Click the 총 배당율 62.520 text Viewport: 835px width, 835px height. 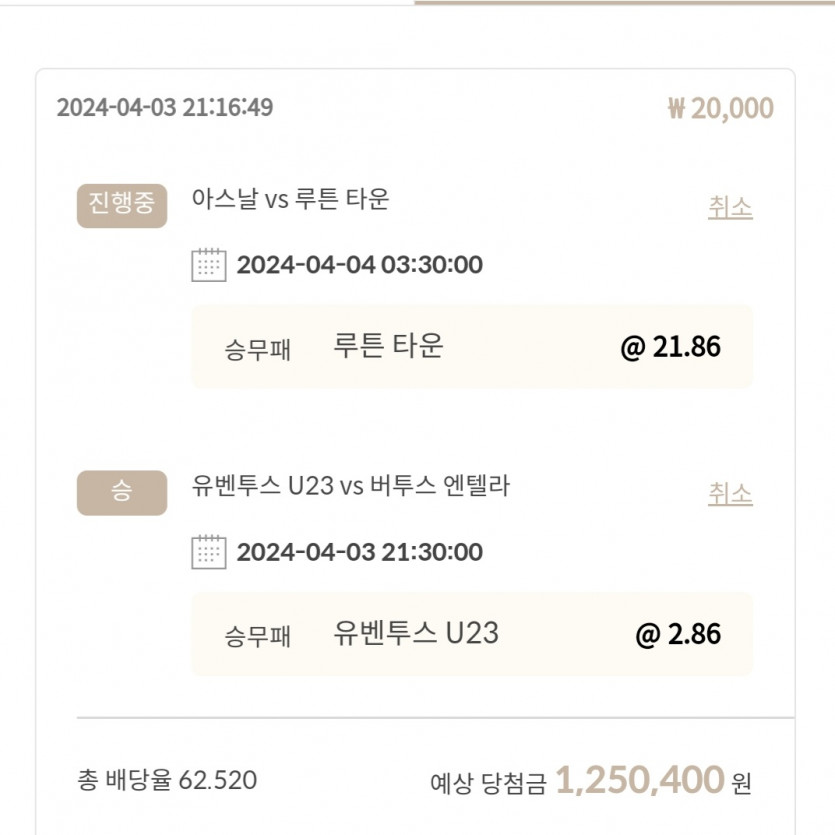167,780
